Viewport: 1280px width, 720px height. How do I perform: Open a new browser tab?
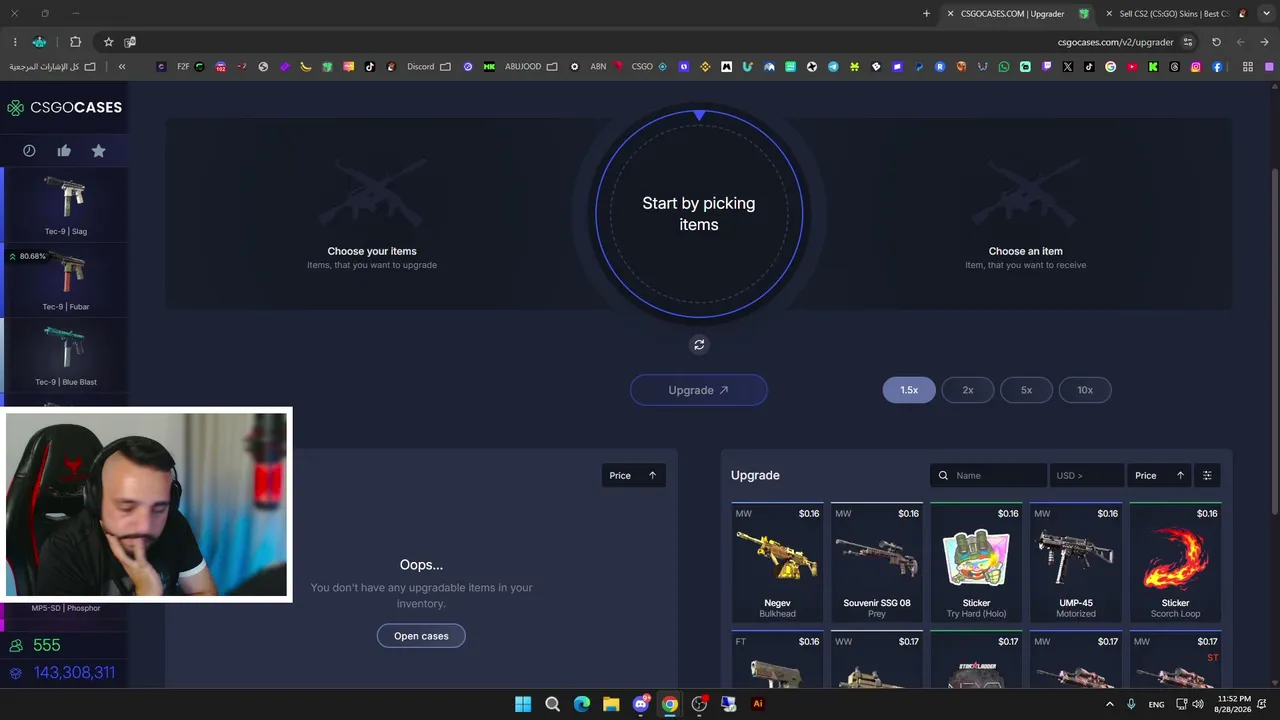[926, 14]
